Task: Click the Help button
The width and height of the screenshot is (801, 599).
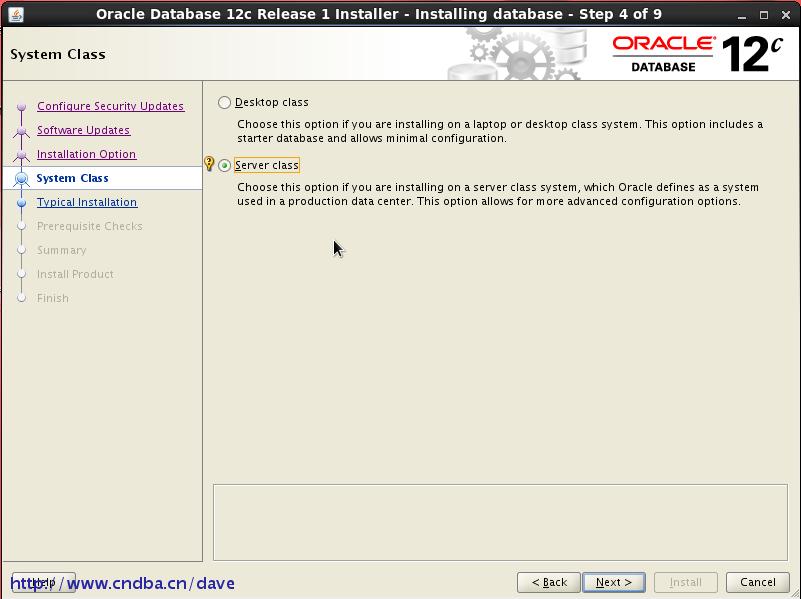Action: click(44, 582)
